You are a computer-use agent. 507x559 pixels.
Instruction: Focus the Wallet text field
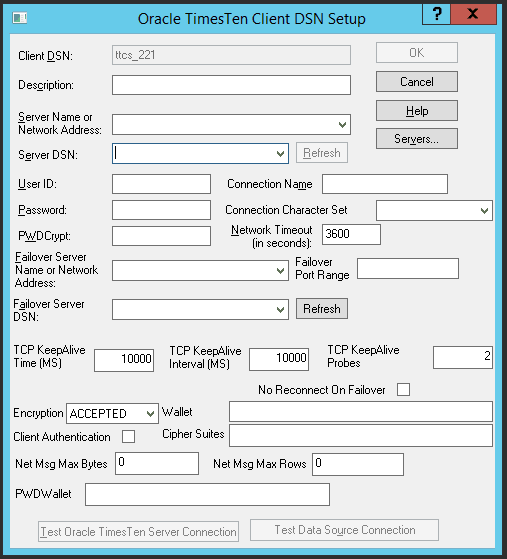pos(361,411)
